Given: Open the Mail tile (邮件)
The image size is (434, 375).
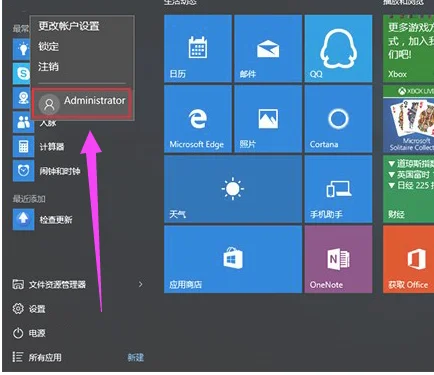Looking at the screenshot, I should click(268, 48).
